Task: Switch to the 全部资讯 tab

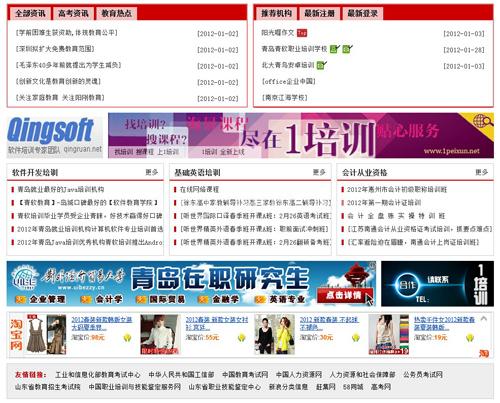Action: [x=30, y=13]
